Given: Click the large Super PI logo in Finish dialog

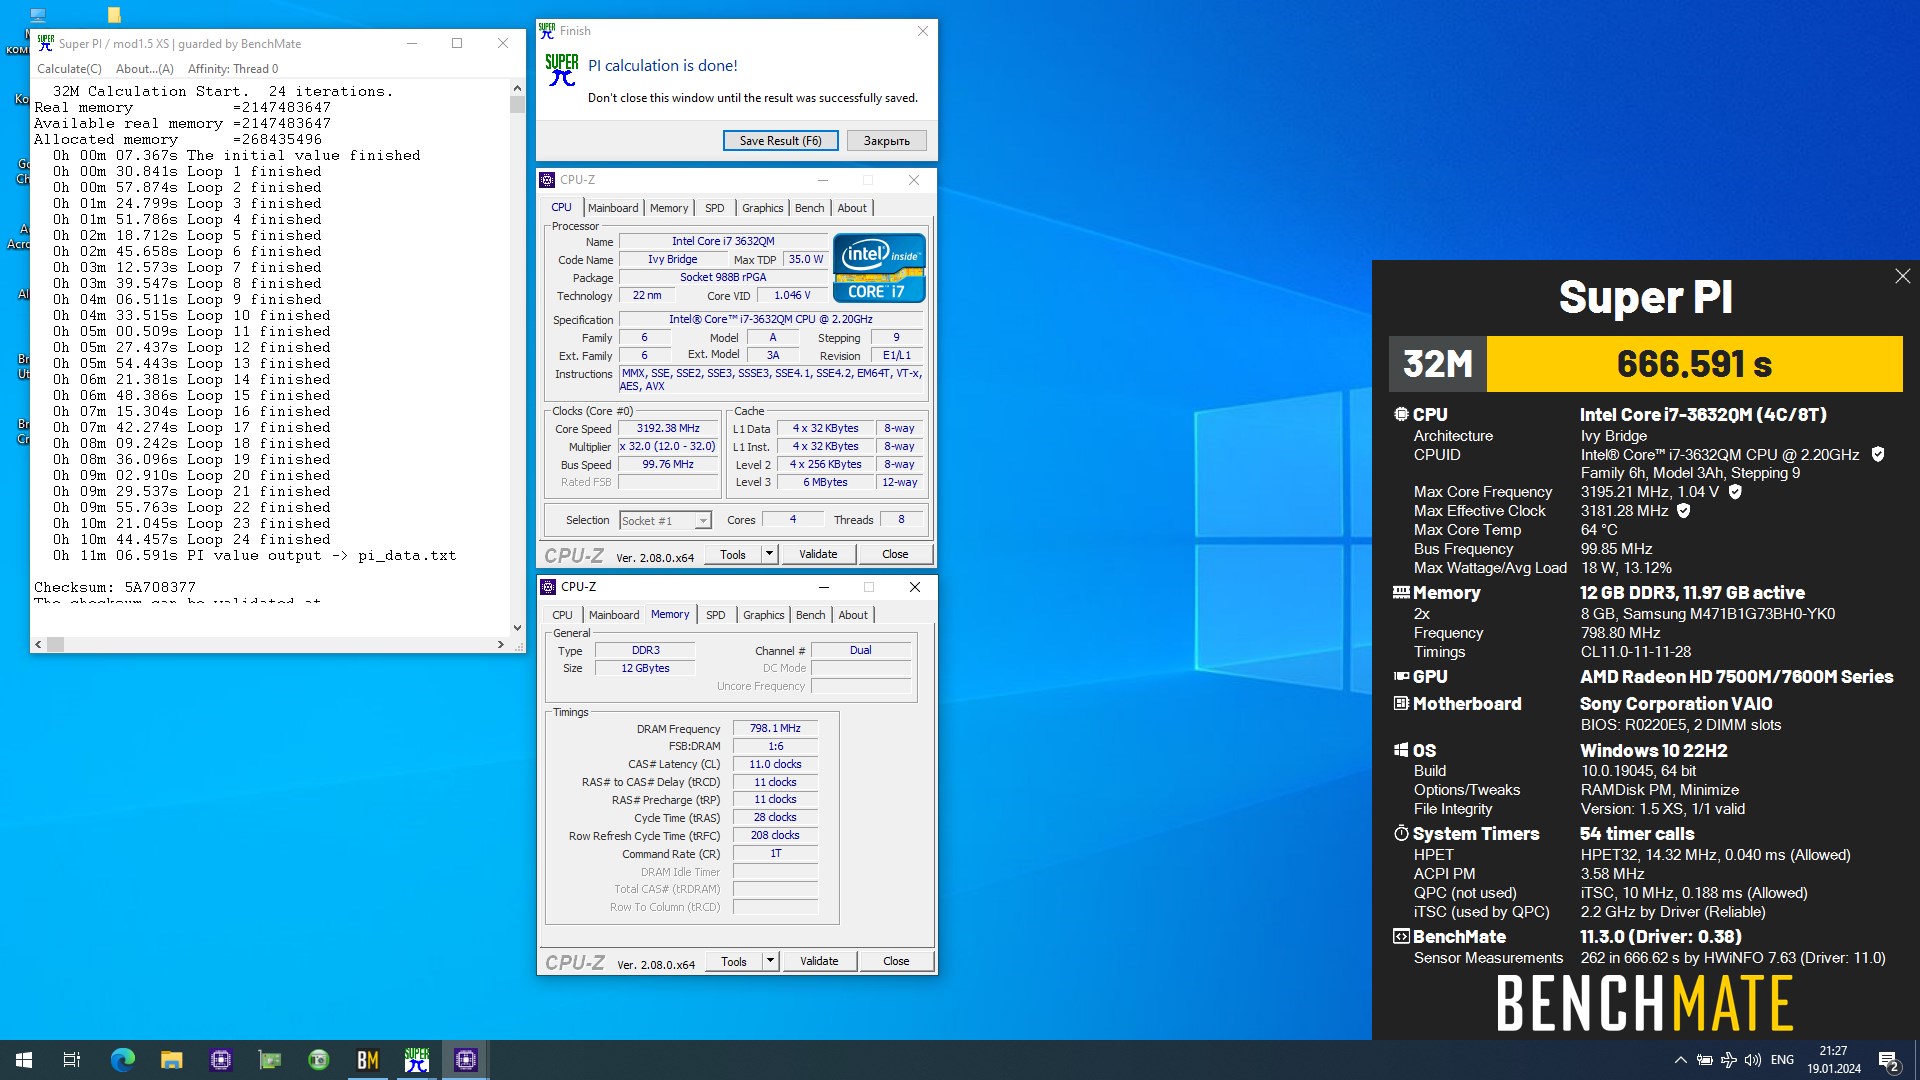Looking at the screenshot, I should (562, 70).
